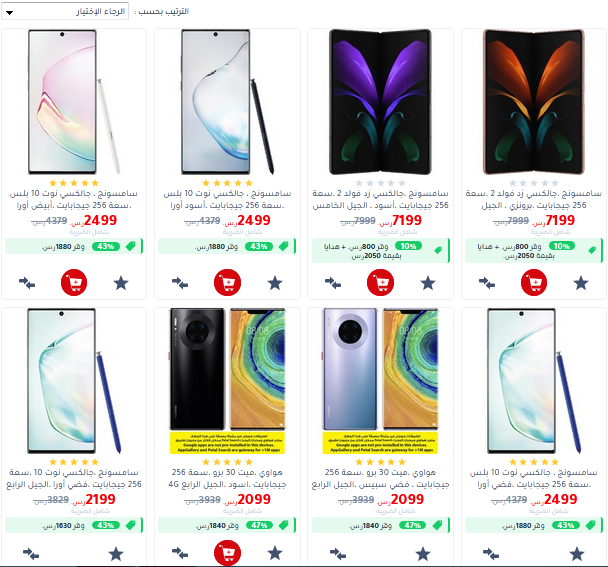Add bronze Galaxy Z Fold 2 to cart
The width and height of the screenshot is (608, 567).
coord(534,282)
